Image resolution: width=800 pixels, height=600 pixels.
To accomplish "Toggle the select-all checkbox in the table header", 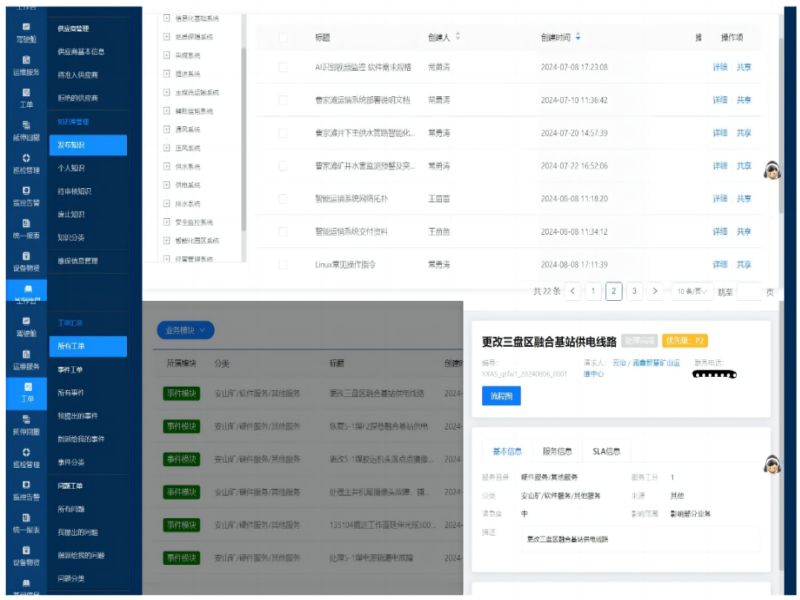I will coord(281,37).
